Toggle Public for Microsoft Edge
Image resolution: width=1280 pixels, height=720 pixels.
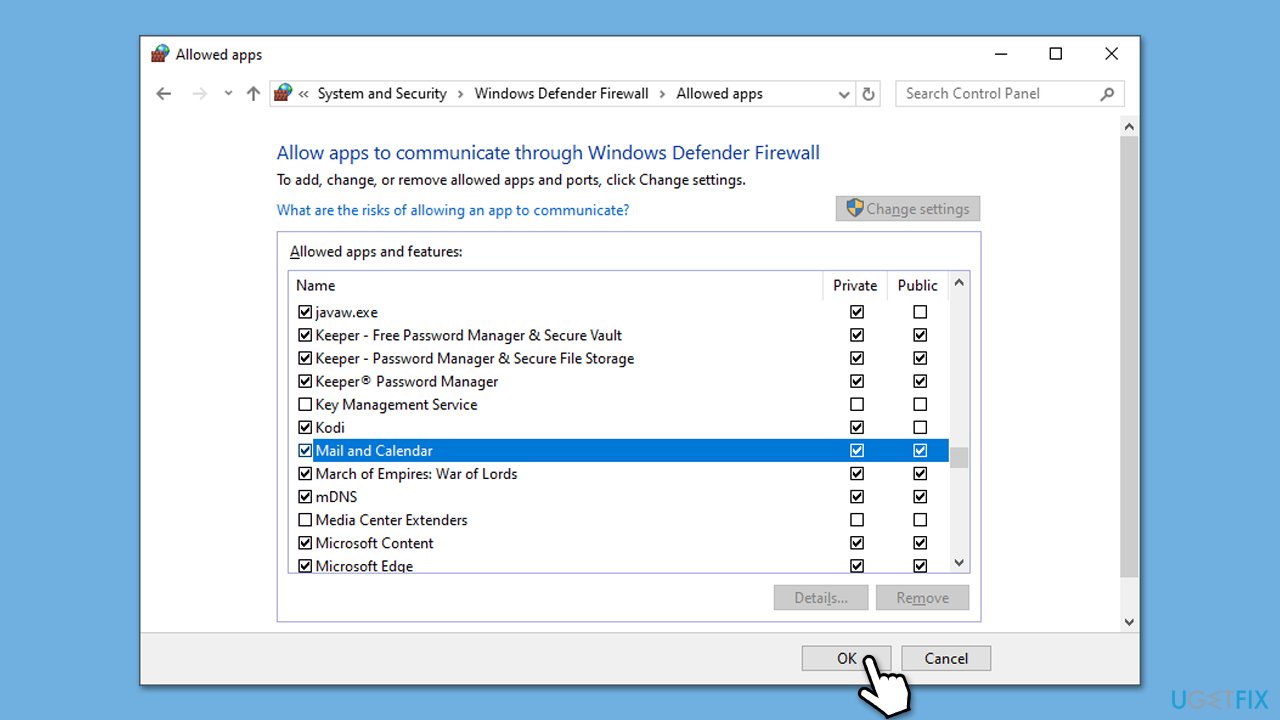coord(920,565)
